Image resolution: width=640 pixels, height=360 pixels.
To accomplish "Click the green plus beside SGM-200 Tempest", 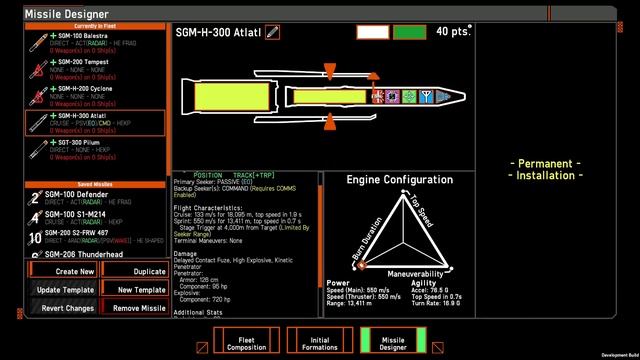I will coord(53,62).
